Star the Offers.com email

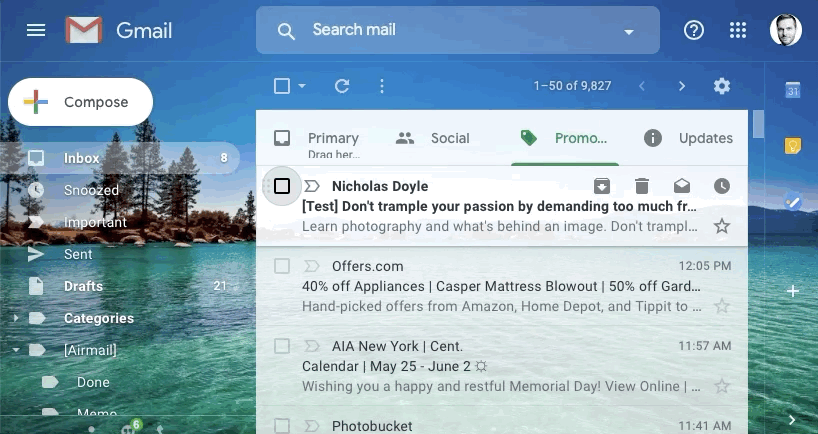click(x=722, y=306)
